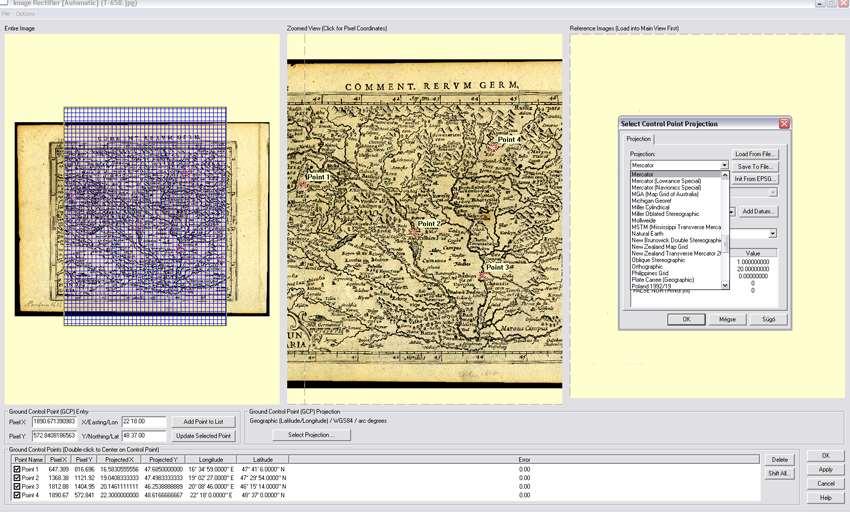Screen dimensions: 850x512
Task: Click Apply in Image Rectifier
Action: pyautogui.click(x=826, y=469)
